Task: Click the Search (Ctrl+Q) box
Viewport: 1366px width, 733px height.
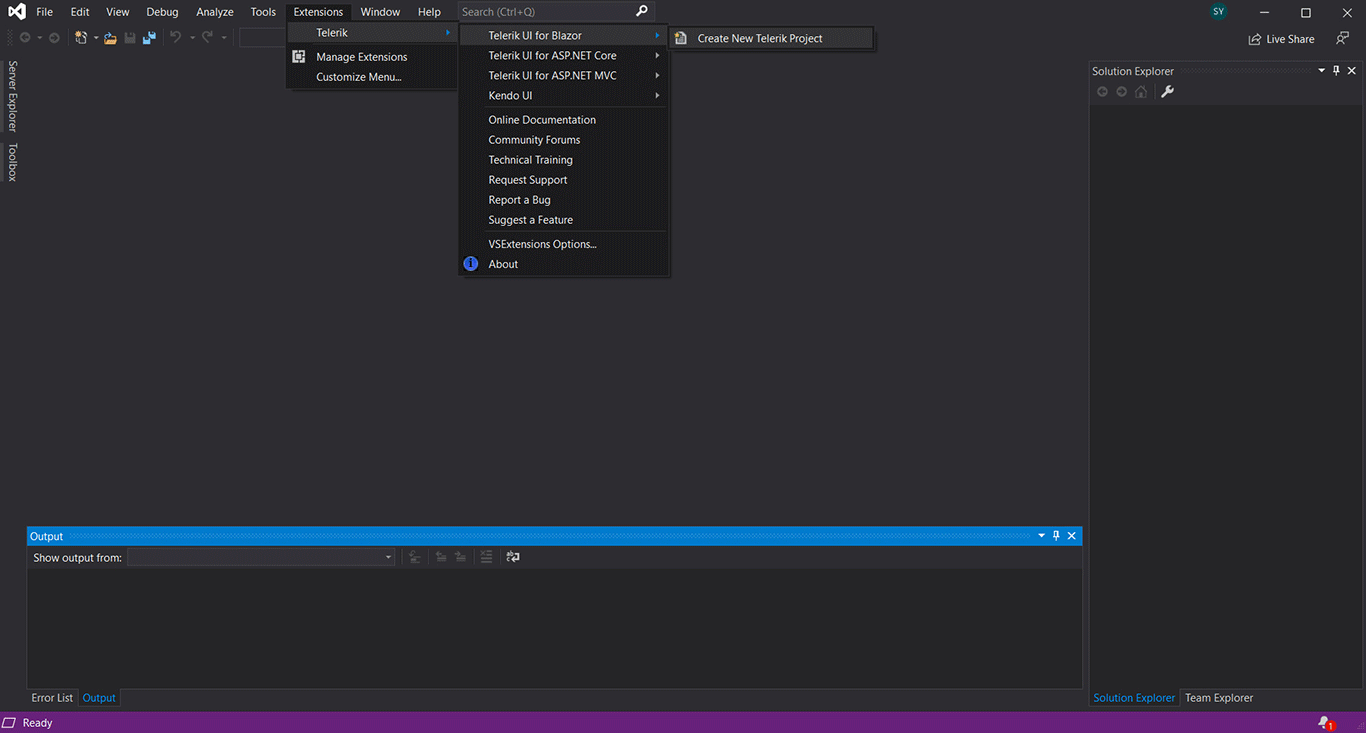Action: tap(545, 12)
